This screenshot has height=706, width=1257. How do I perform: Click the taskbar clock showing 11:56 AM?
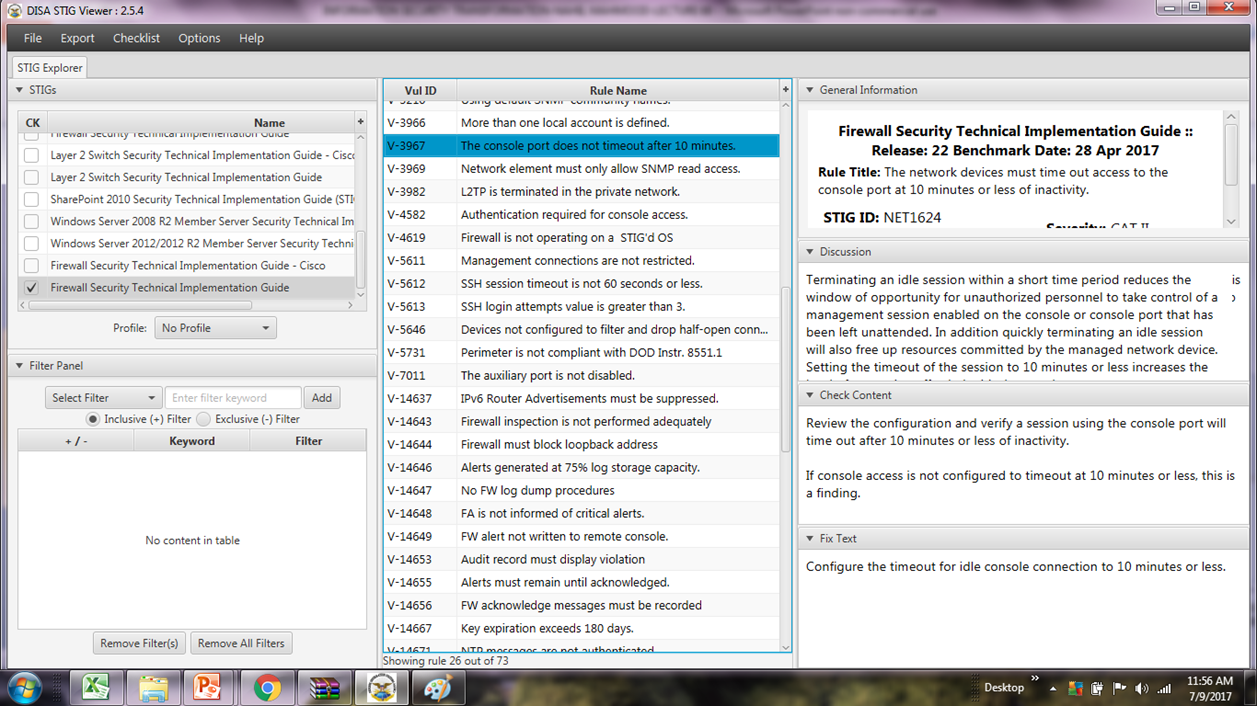[x=1210, y=689]
